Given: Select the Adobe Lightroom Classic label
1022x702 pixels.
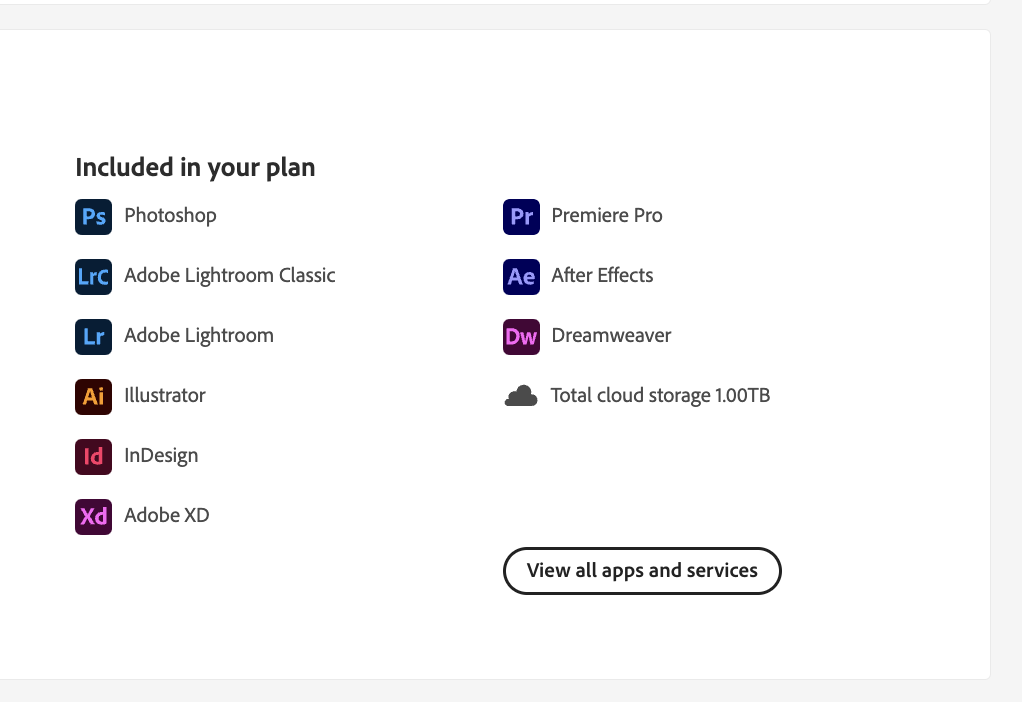Looking at the screenshot, I should pyautogui.click(x=229, y=276).
